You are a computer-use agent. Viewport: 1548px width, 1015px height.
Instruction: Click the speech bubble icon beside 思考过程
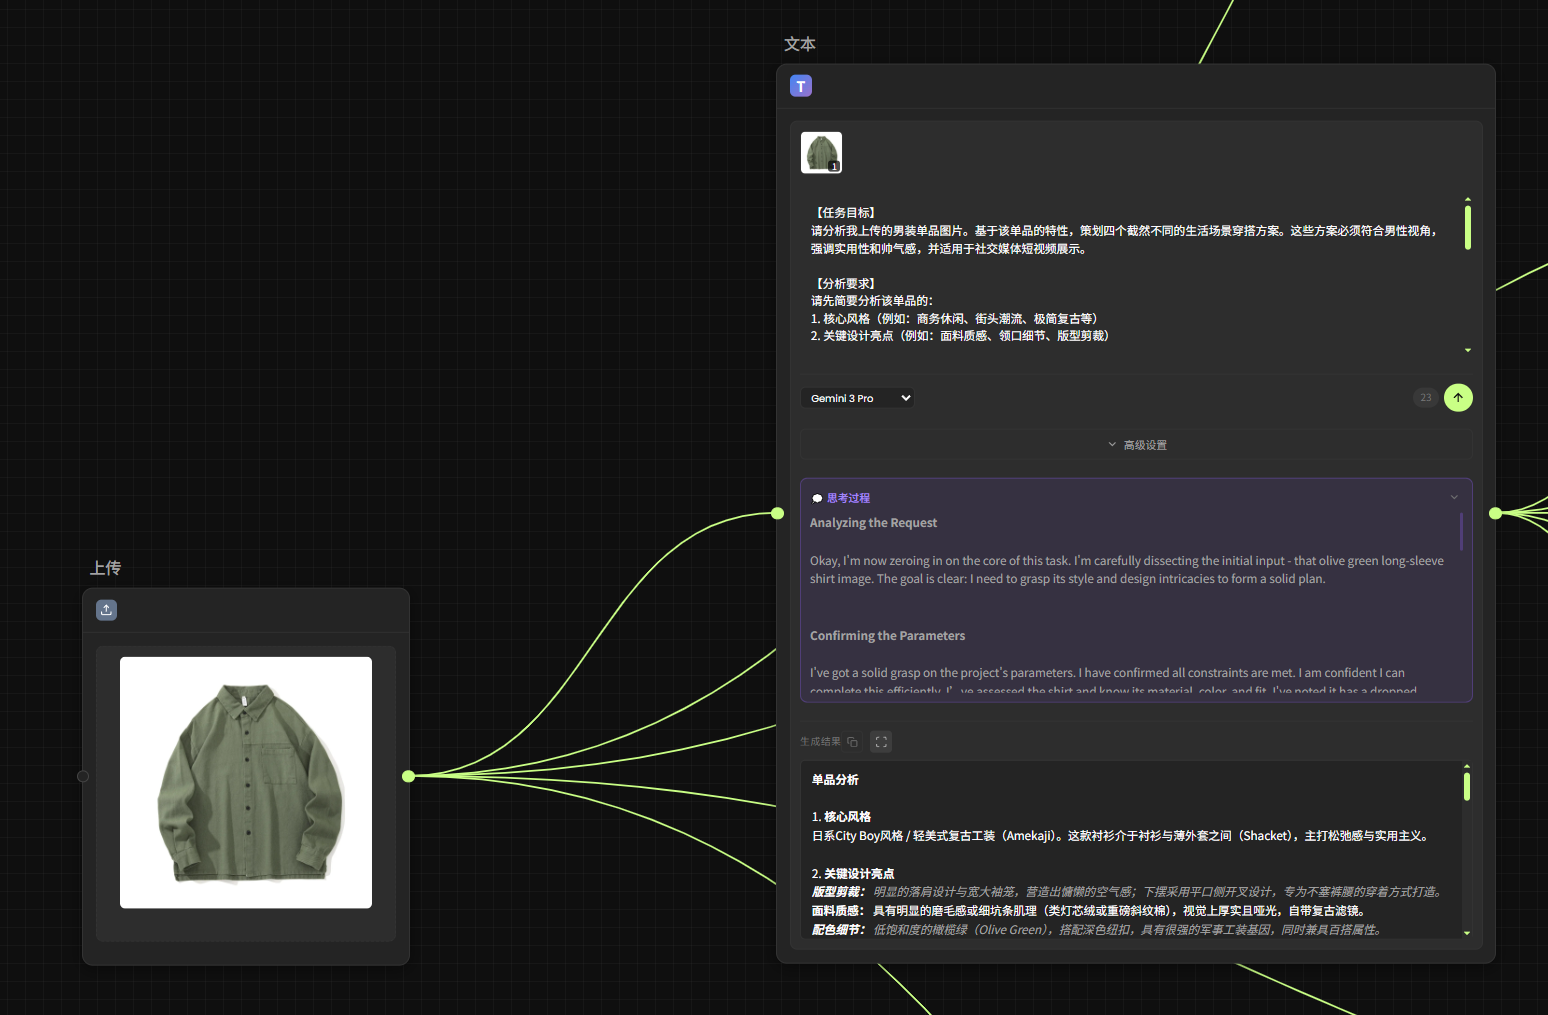(x=817, y=498)
